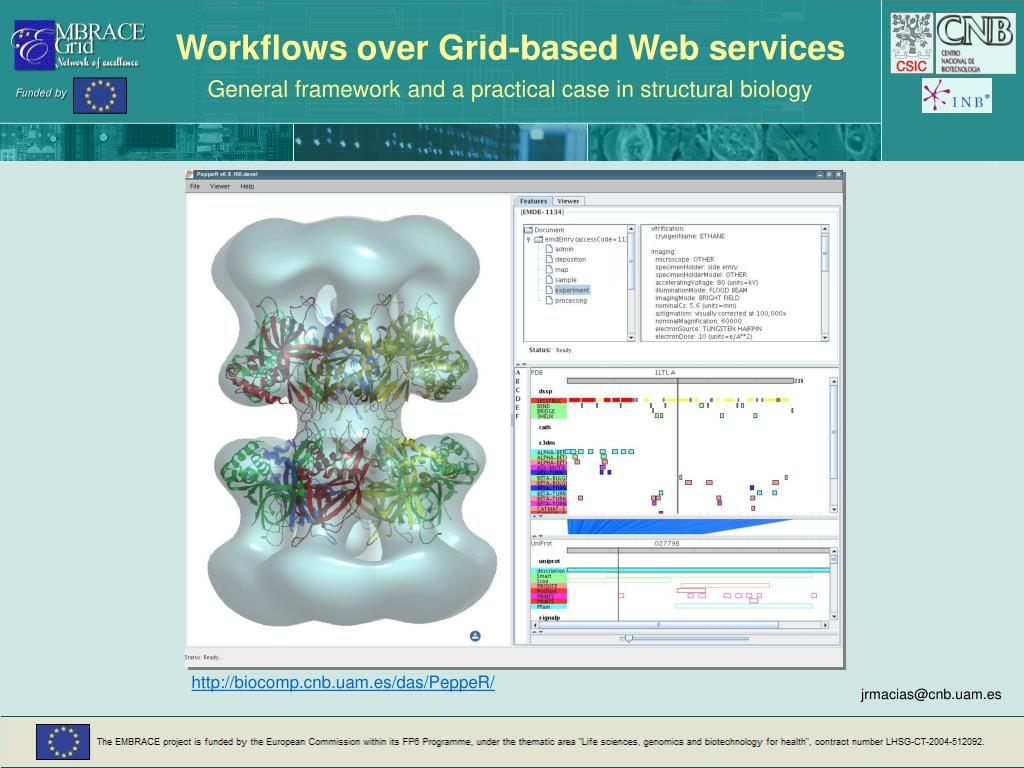Select chain F in the chain list
Screen dimensions: 1024x768
pos(518,416)
